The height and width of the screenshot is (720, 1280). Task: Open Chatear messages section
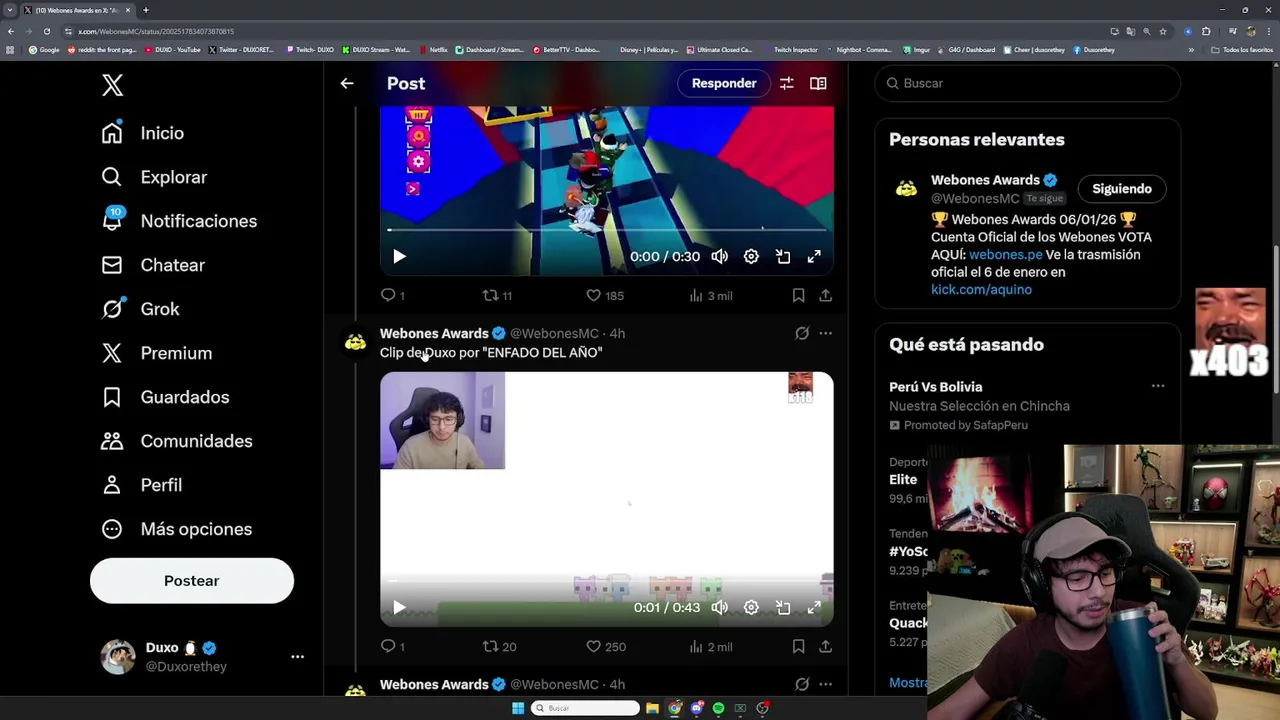coord(153,265)
